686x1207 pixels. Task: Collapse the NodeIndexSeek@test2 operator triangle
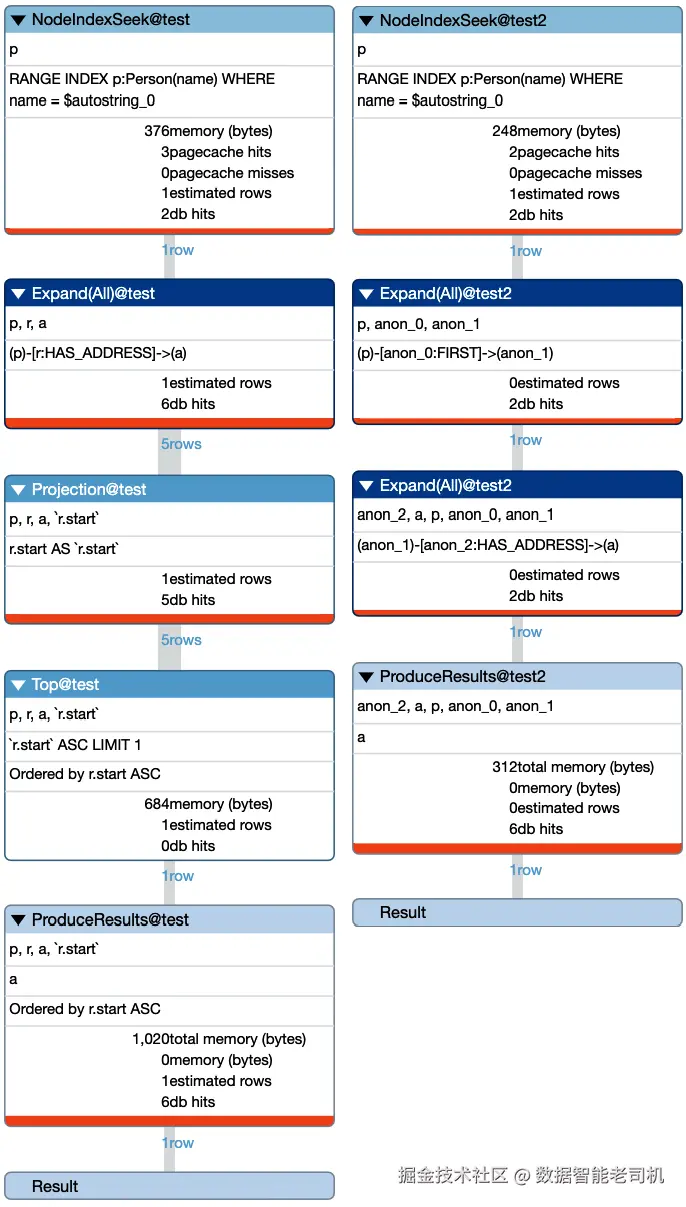click(x=366, y=20)
